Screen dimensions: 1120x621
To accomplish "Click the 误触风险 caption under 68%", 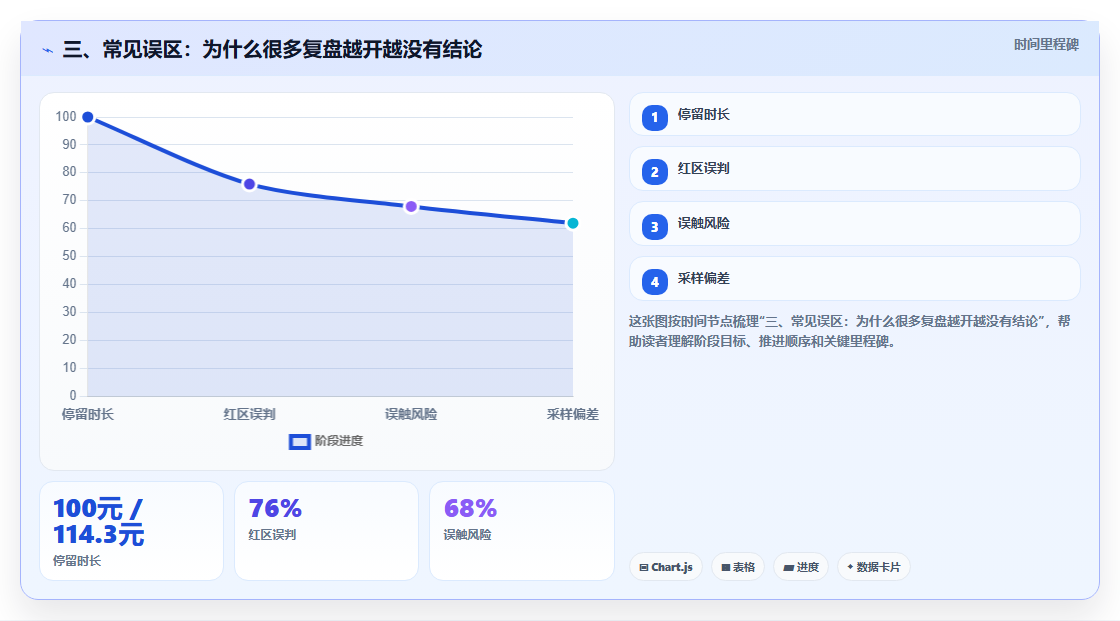I will (x=467, y=535).
